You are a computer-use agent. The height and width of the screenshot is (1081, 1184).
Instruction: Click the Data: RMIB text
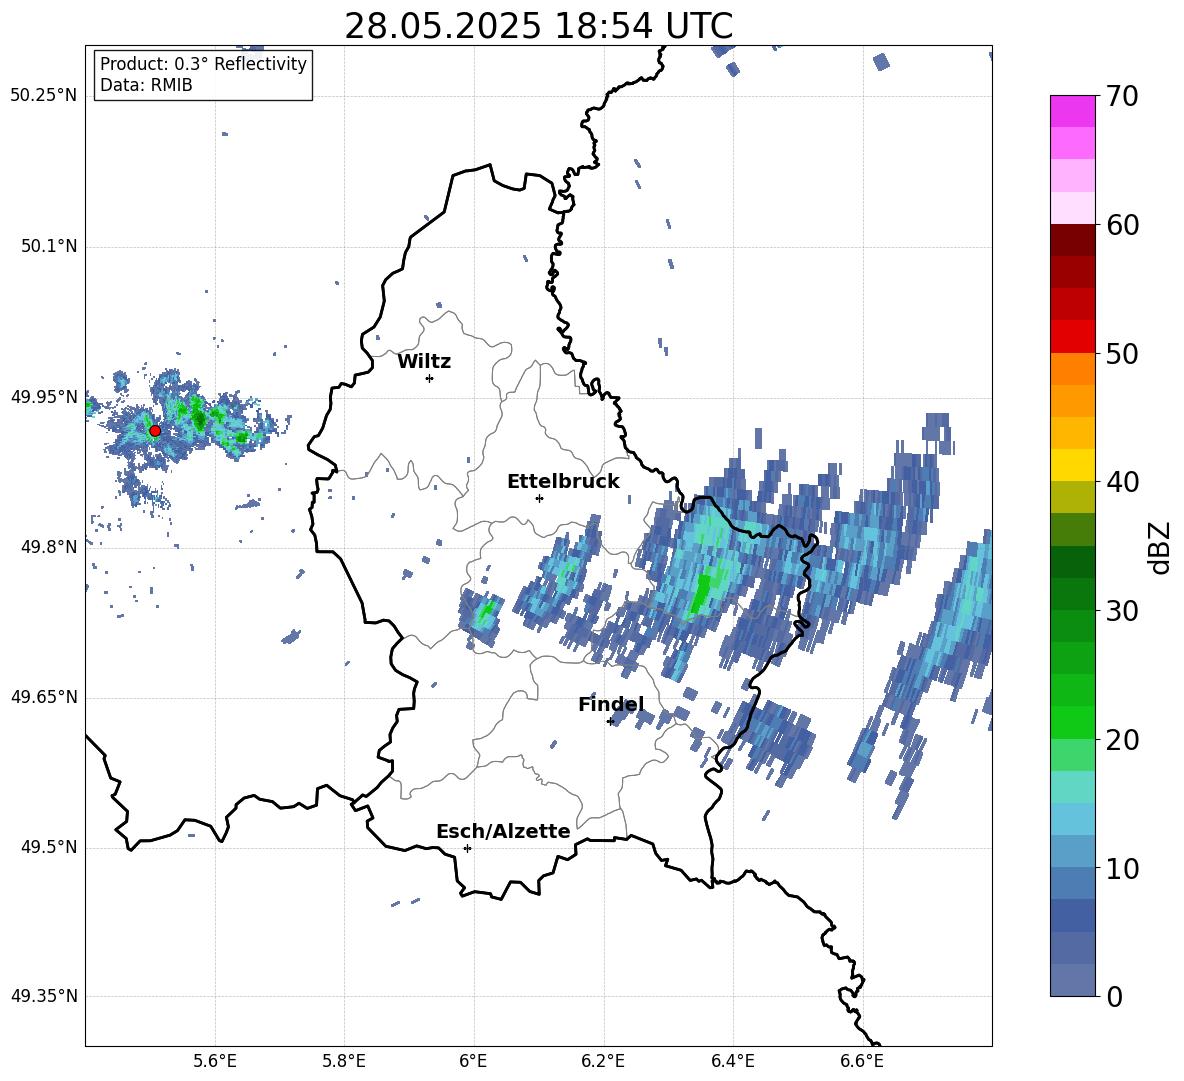[146, 85]
